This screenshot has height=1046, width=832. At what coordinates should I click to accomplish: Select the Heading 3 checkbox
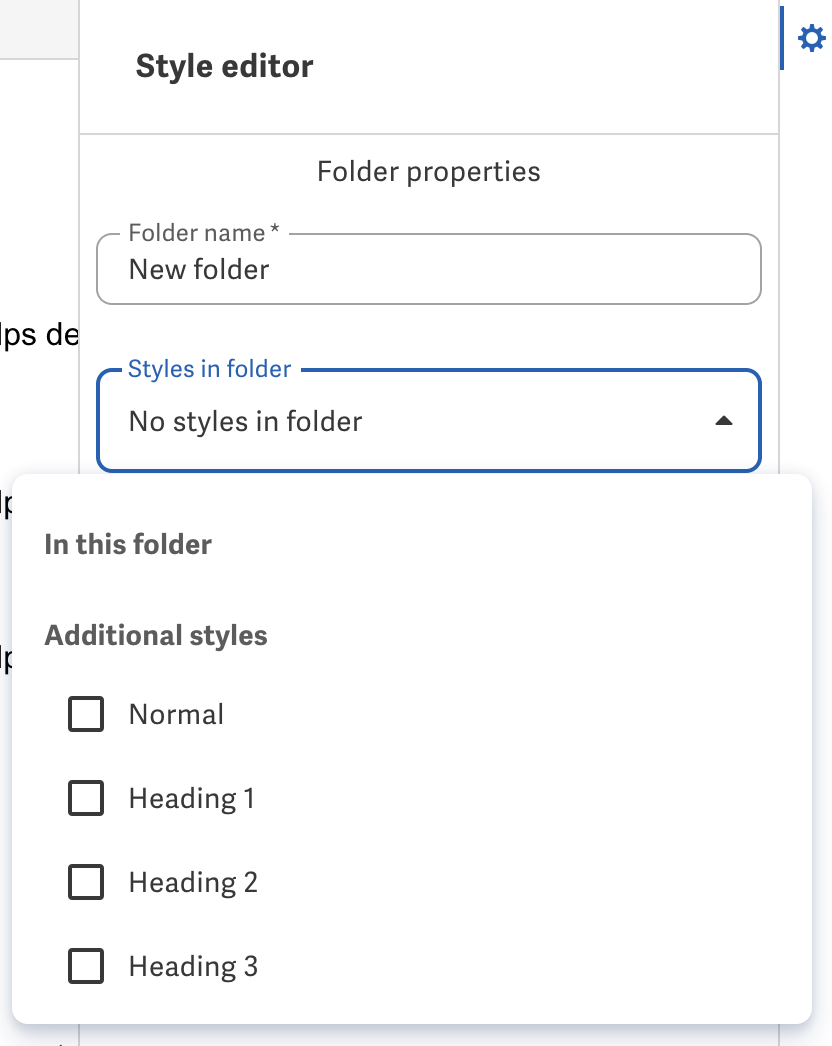point(86,966)
